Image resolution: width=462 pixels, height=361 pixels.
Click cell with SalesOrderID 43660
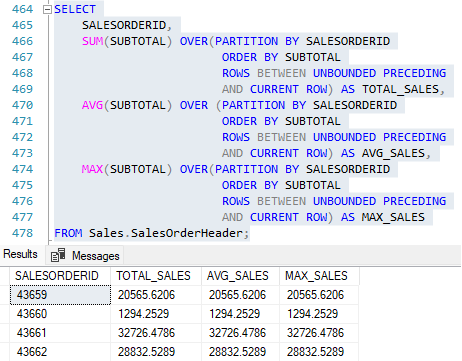pos(60,314)
